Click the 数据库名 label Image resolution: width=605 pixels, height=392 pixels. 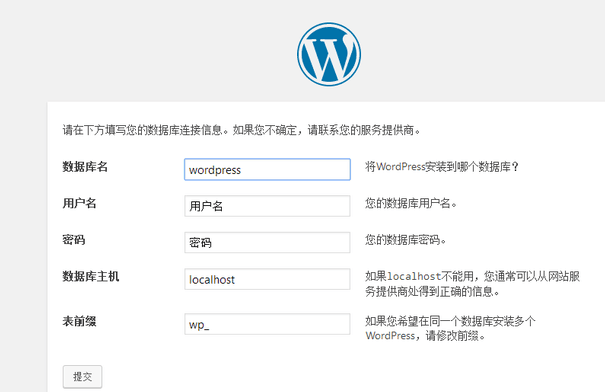pos(85,167)
